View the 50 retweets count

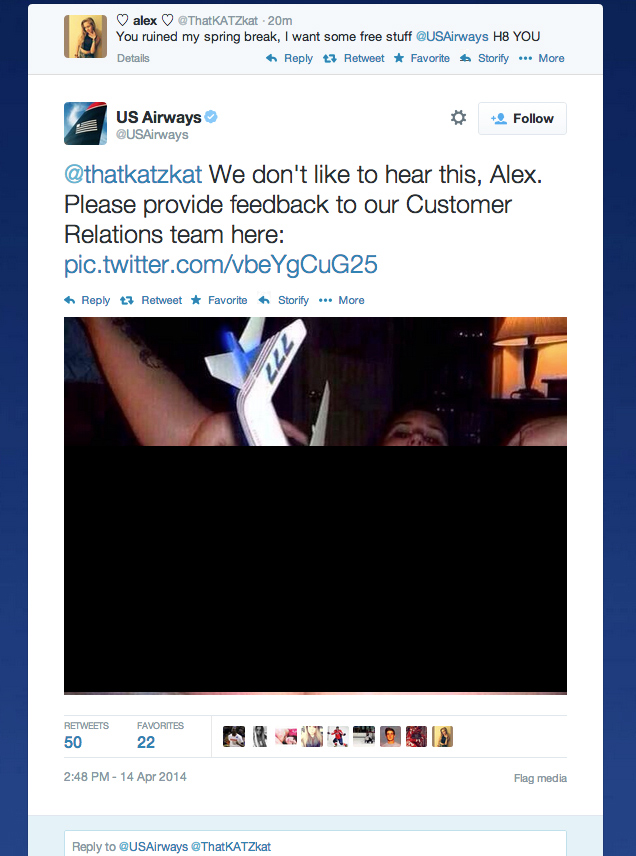[73, 742]
